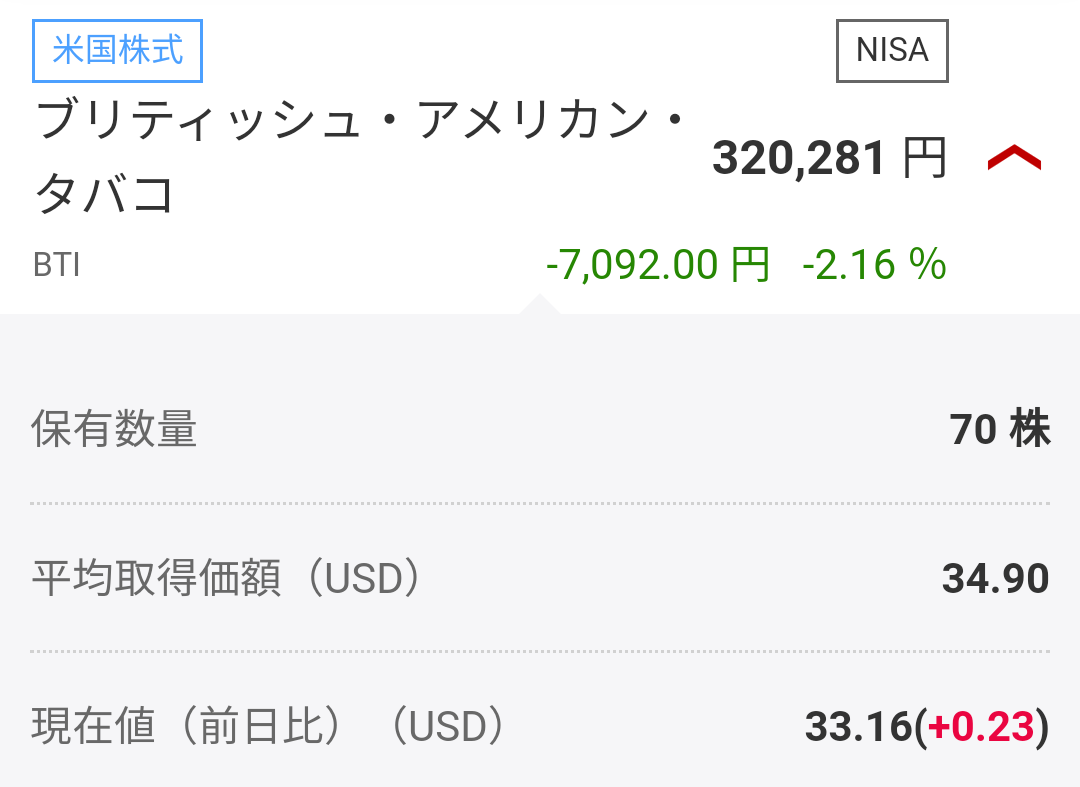
Task: Click the red +0.23 daily change
Action: tap(981, 727)
